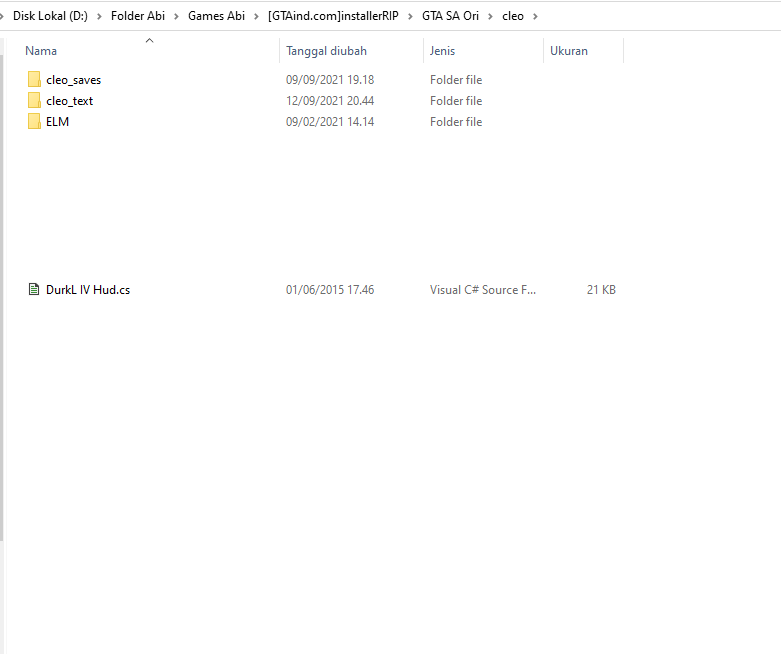This screenshot has height=665, width=781.
Task: Select the cleo_saves folder icon
Action: [34, 80]
